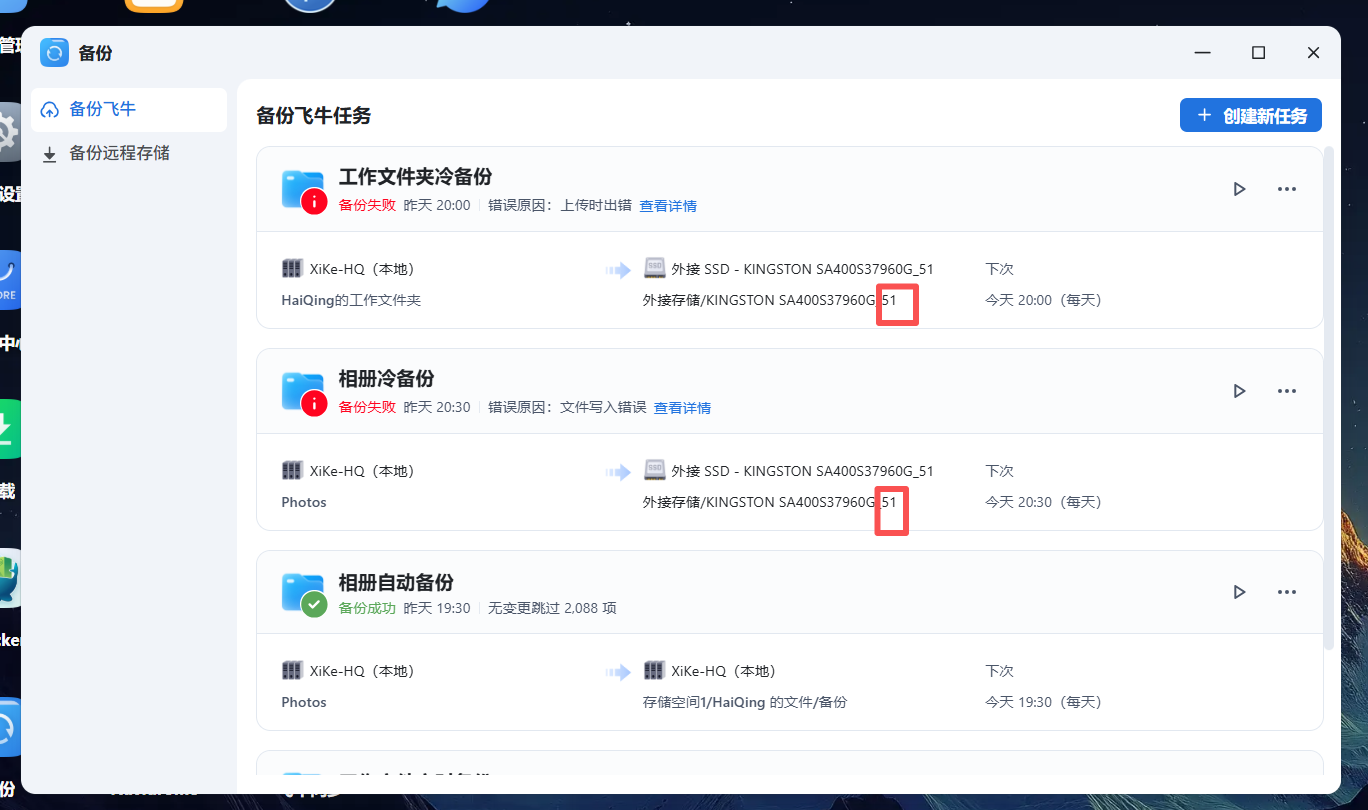This screenshot has height=810, width=1368.
Task: Click the 备份成功 status text
Action: pyautogui.click(x=367, y=608)
